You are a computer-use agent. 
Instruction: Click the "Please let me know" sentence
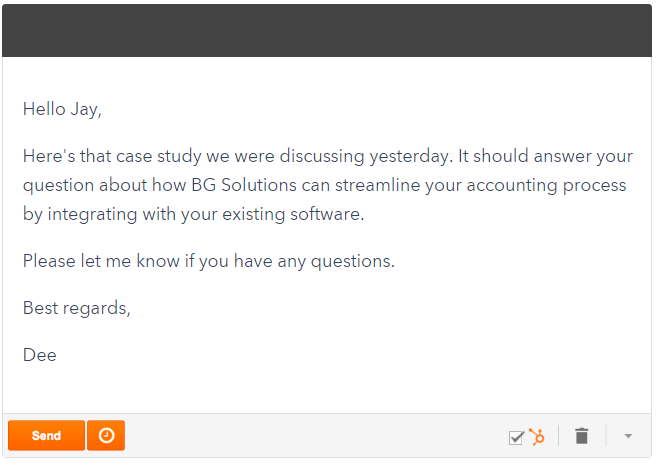tap(208, 262)
